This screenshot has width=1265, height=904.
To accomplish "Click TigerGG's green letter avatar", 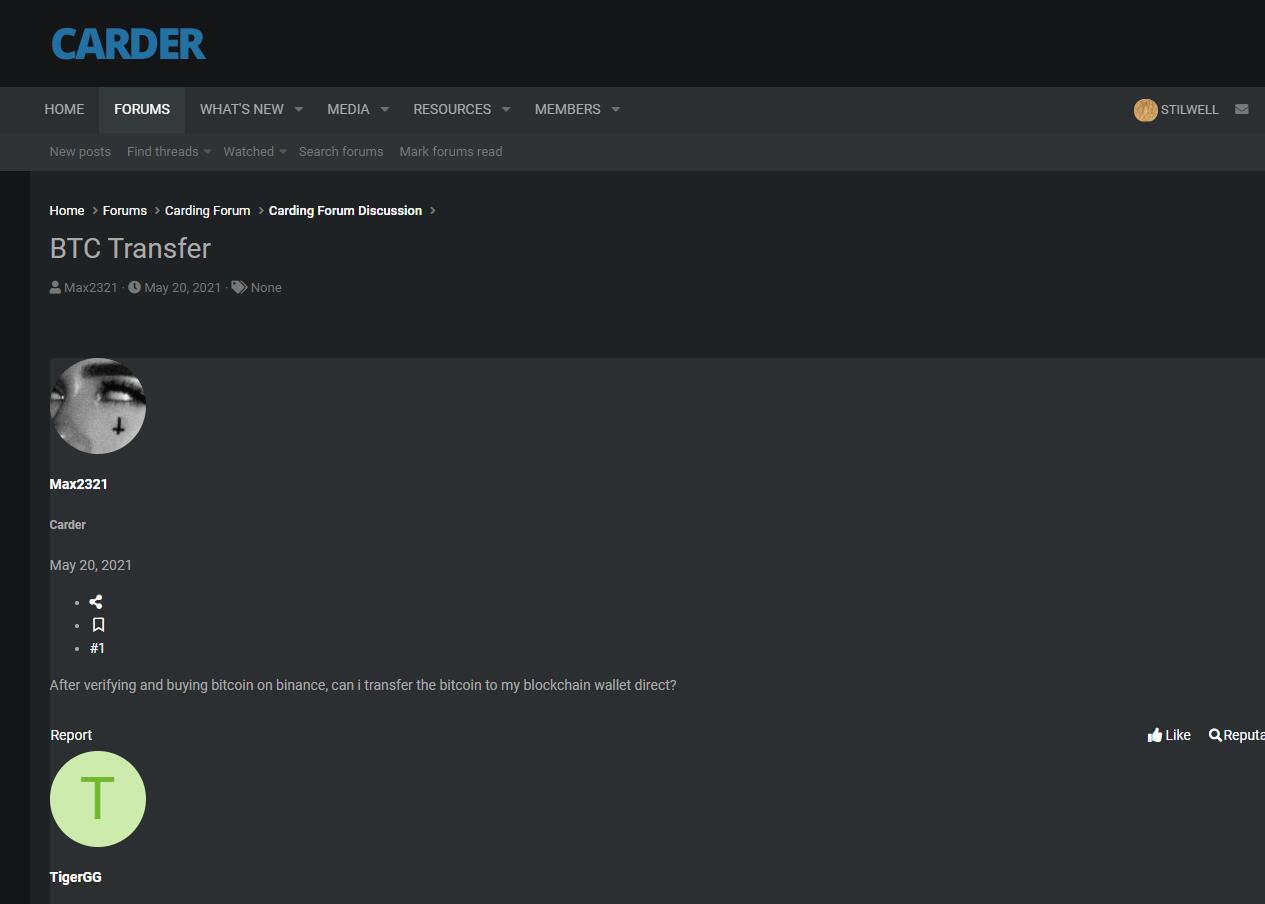I will (98, 799).
